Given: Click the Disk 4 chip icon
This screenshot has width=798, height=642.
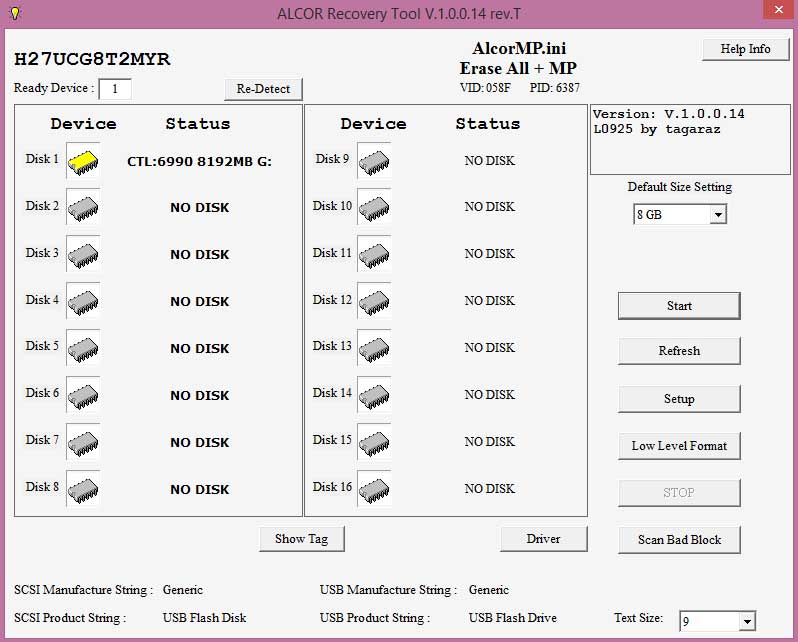Looking at the screenshot, I should (83, 301).
